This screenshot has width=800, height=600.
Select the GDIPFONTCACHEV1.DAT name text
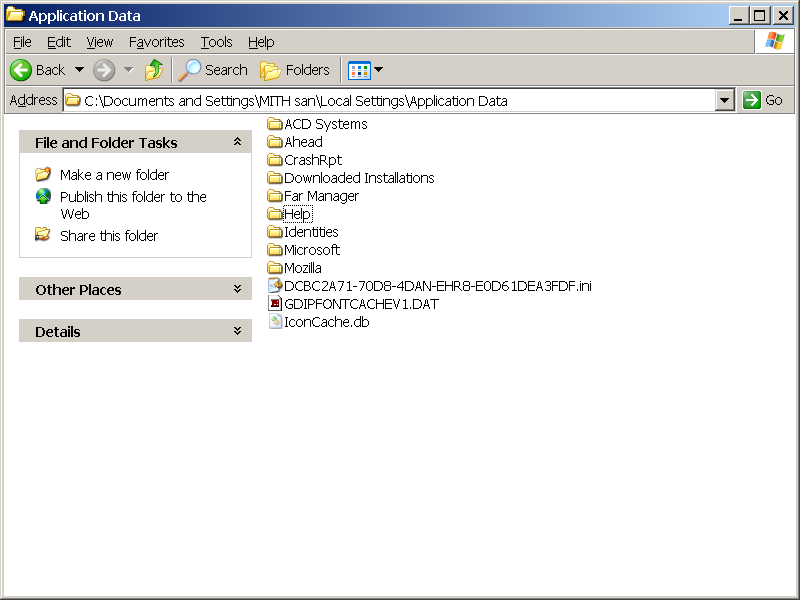click(x=361, y=304)
